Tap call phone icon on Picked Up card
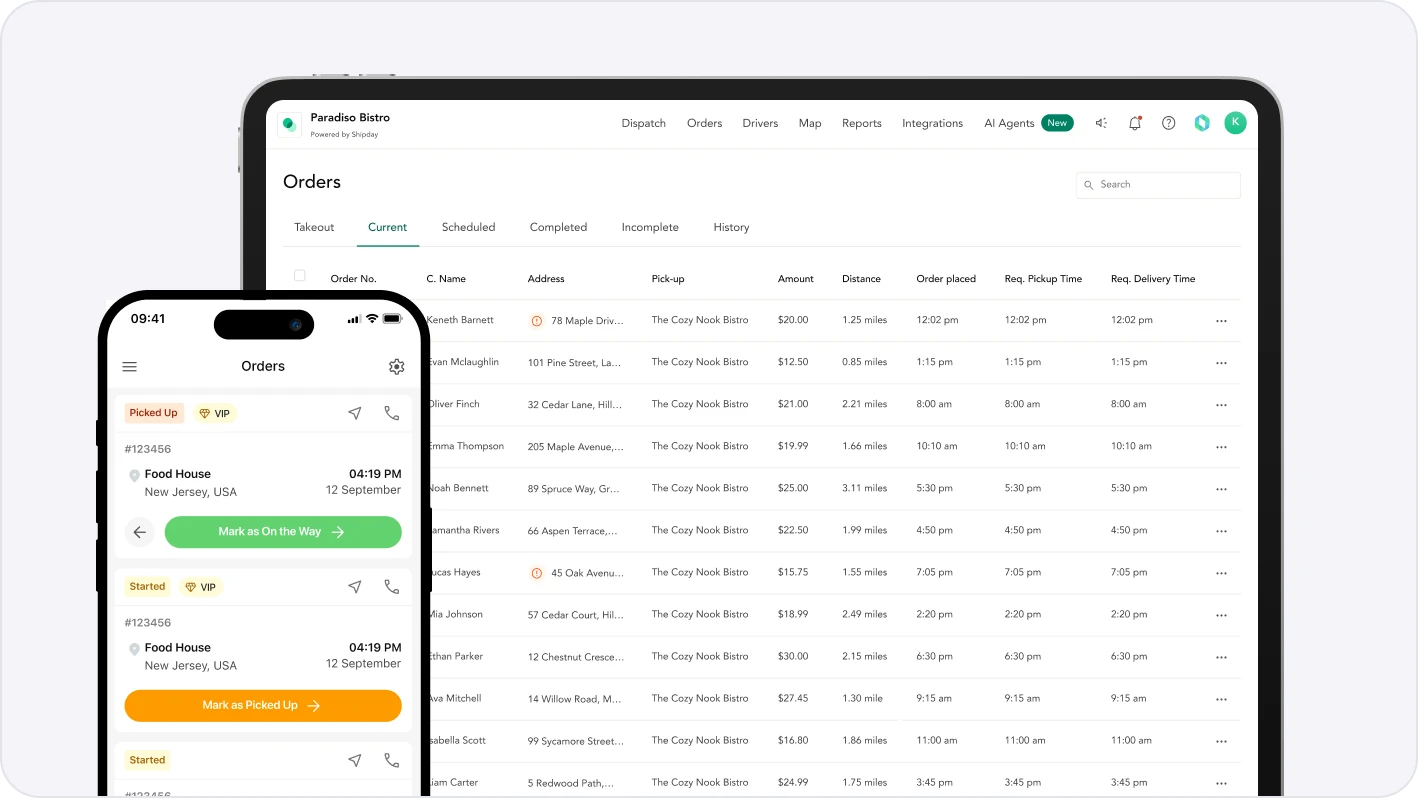1418x798 pixels. (x=392, y=413)
